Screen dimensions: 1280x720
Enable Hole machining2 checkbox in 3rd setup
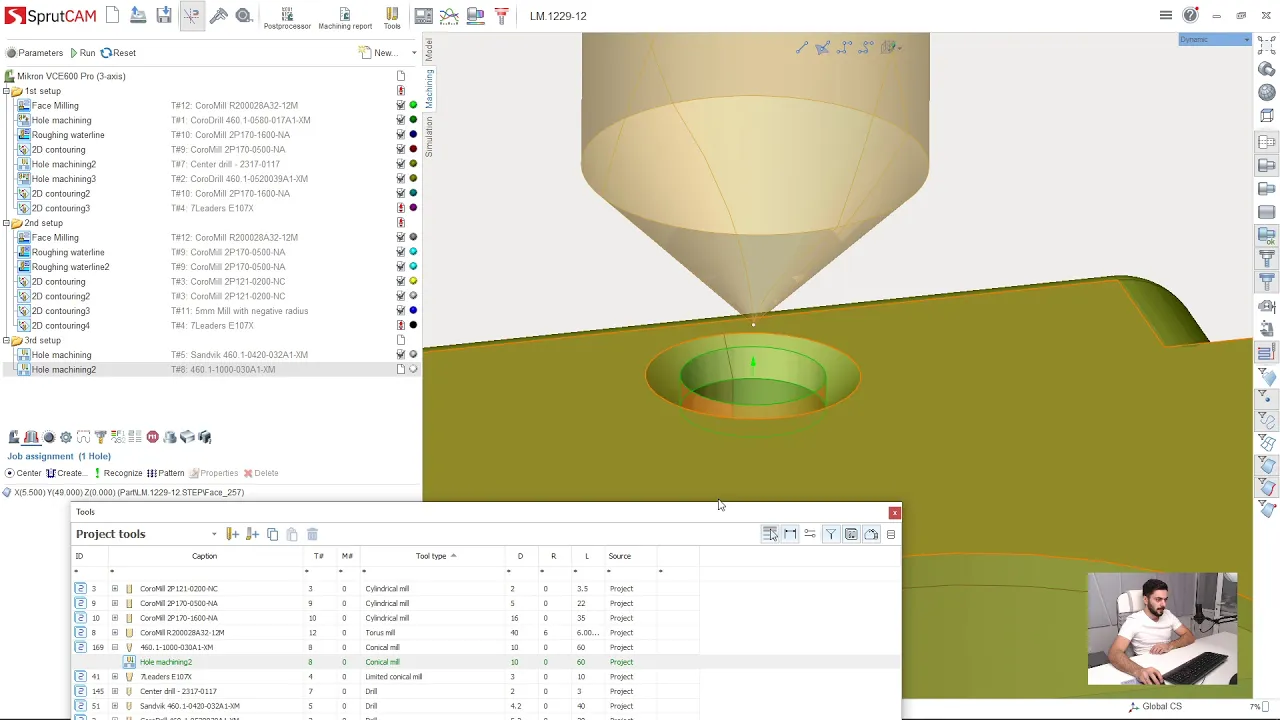[x=401, y=369]
